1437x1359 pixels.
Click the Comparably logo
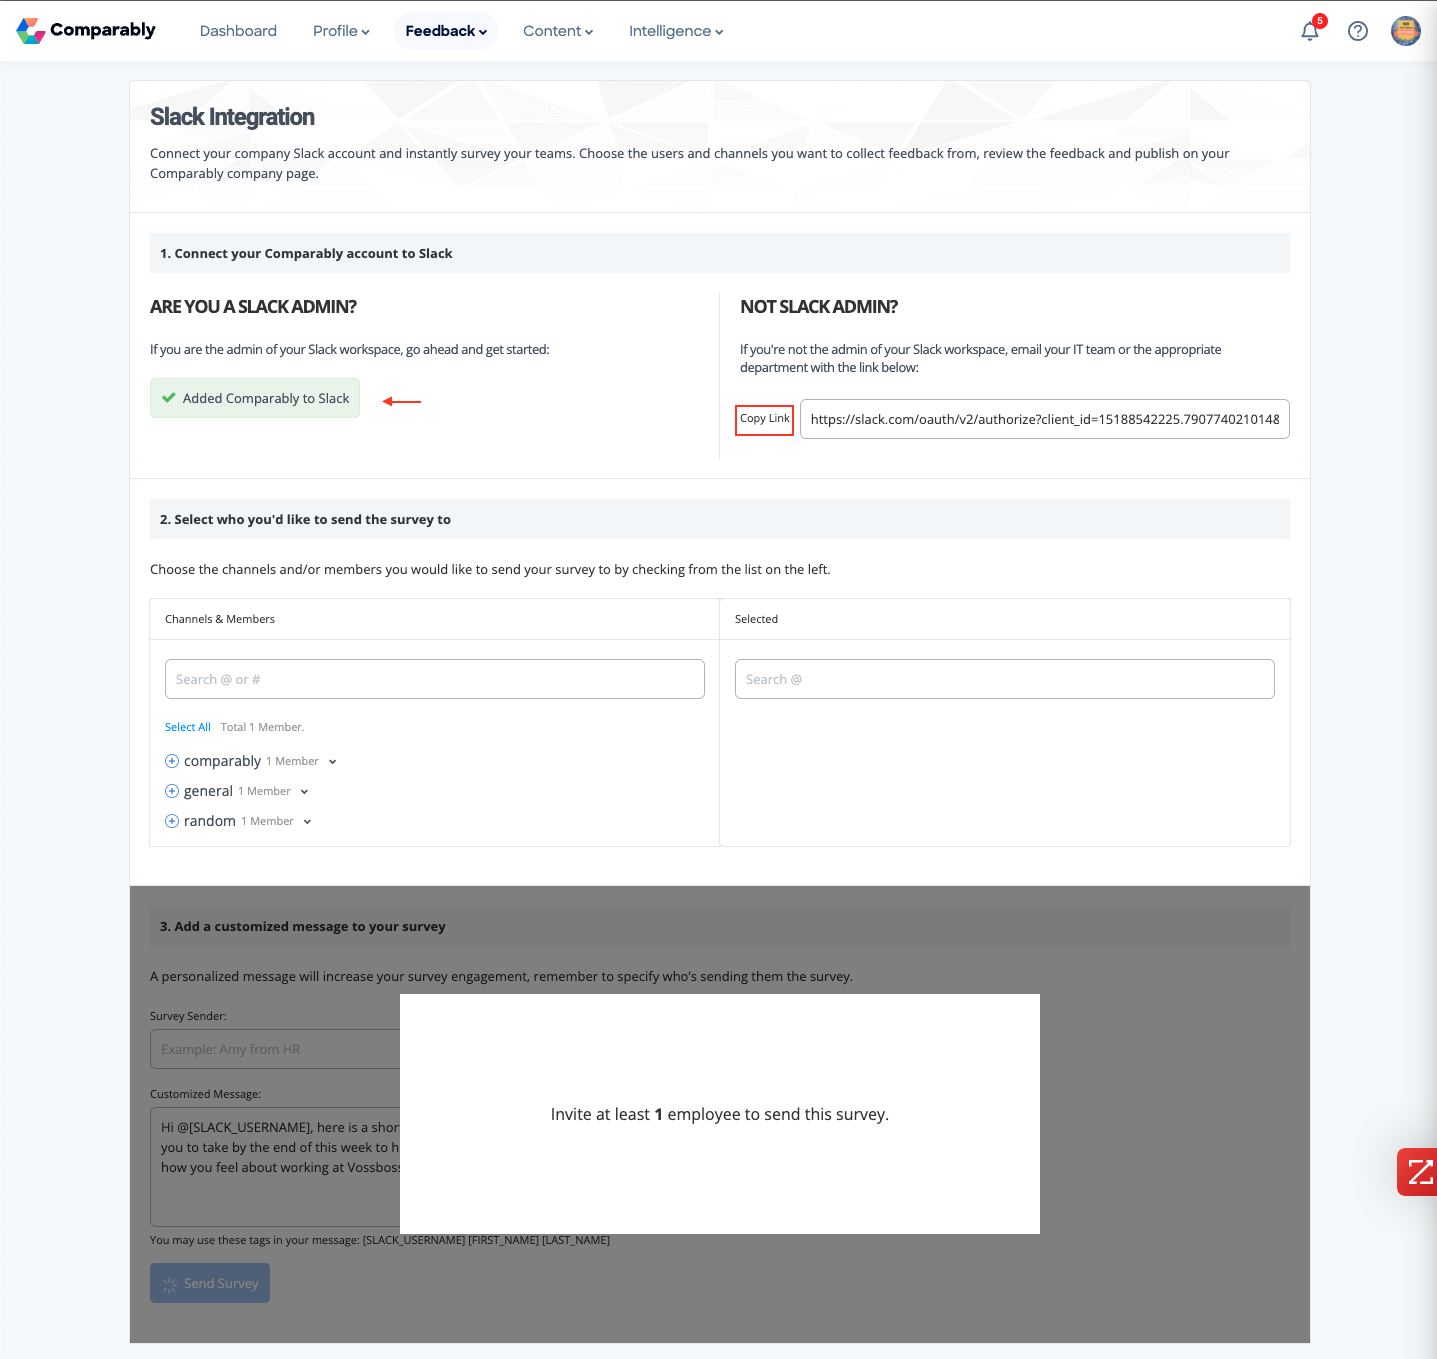pyautogui.click(x=86, y=30)
